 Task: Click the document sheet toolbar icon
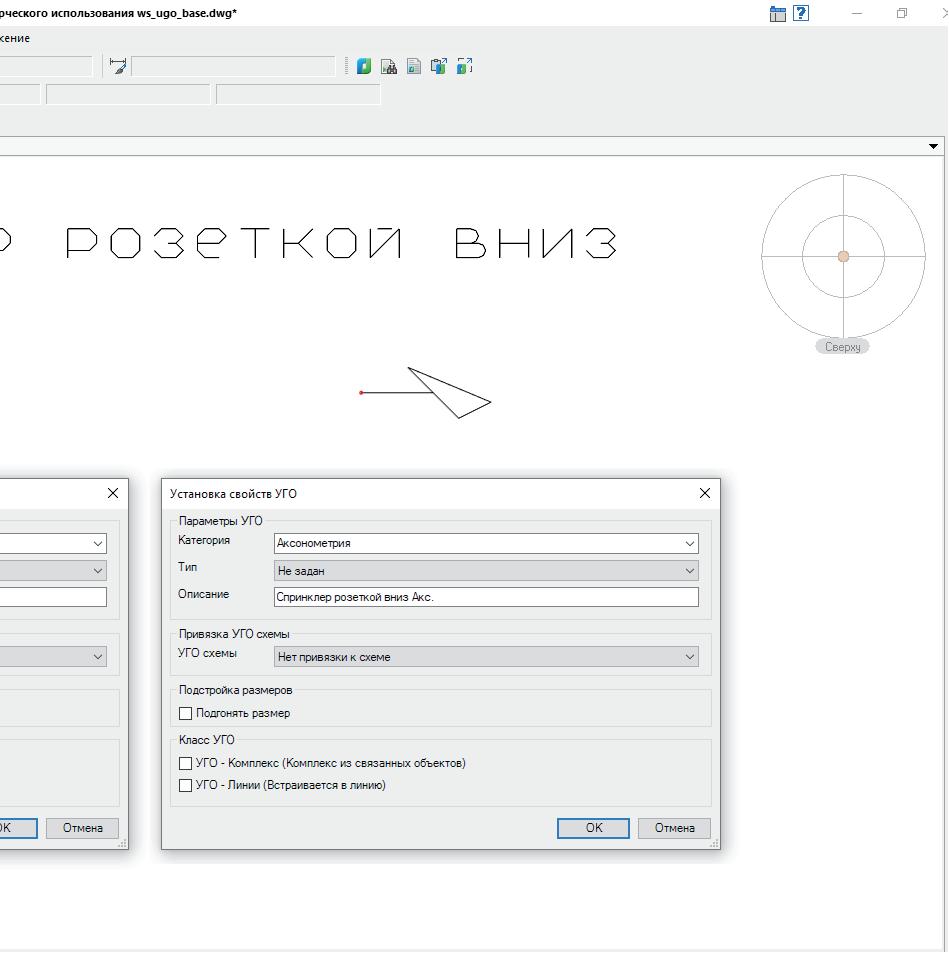(x=414, y=66)
